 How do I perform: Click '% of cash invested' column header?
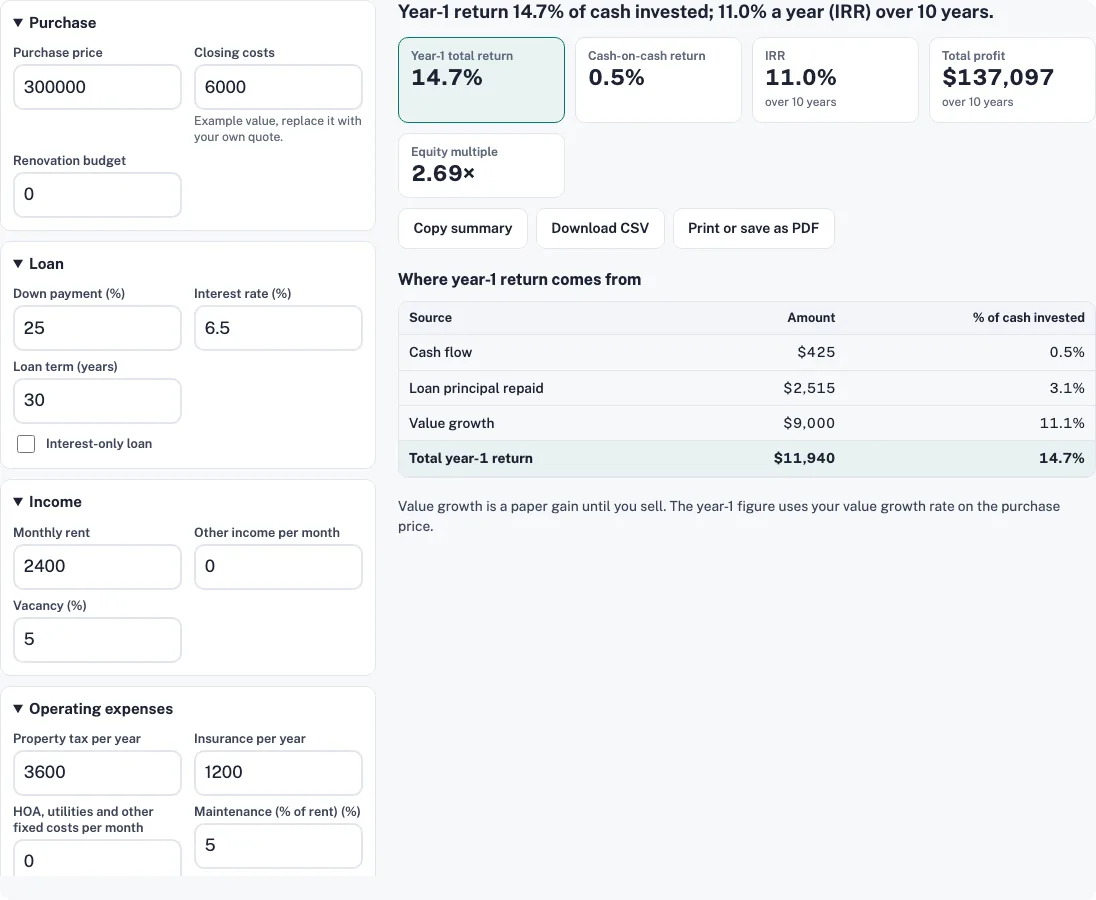(x=1028, y=317)
